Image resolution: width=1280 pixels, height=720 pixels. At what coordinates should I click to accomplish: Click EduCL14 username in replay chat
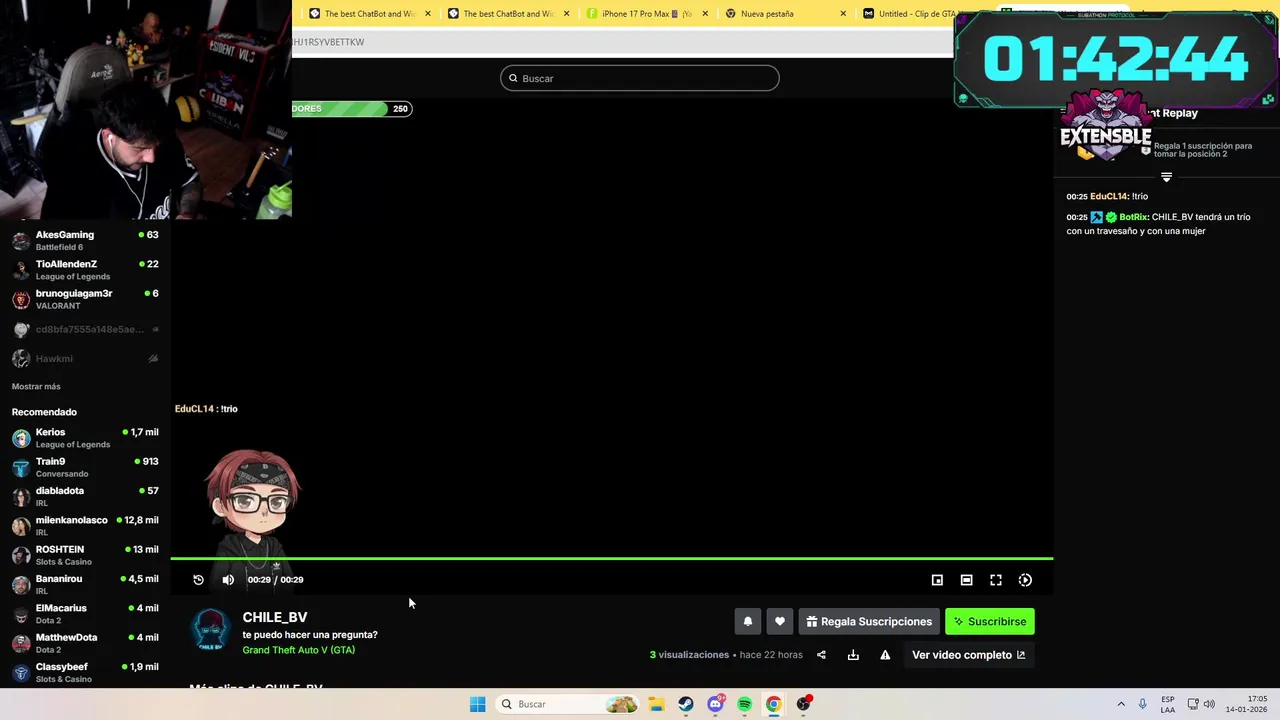[1109, 197]
